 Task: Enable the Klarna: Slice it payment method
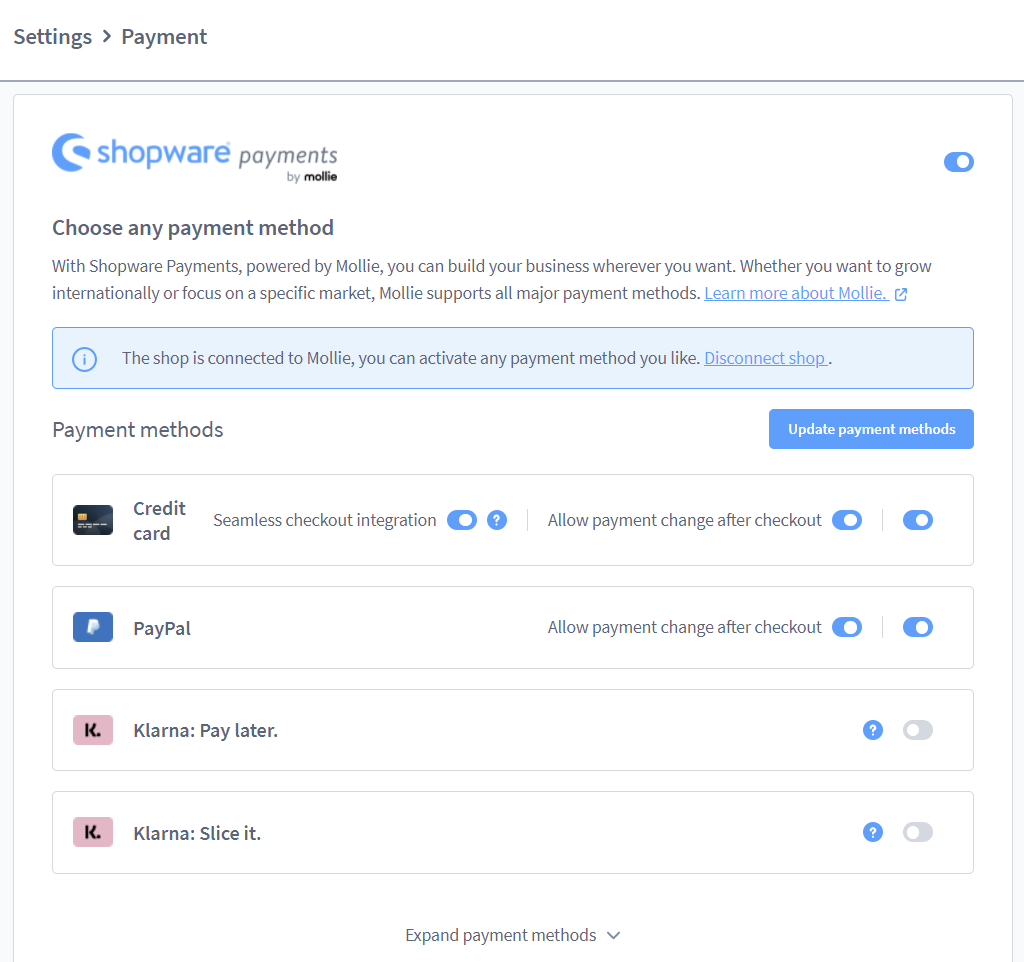917,831
